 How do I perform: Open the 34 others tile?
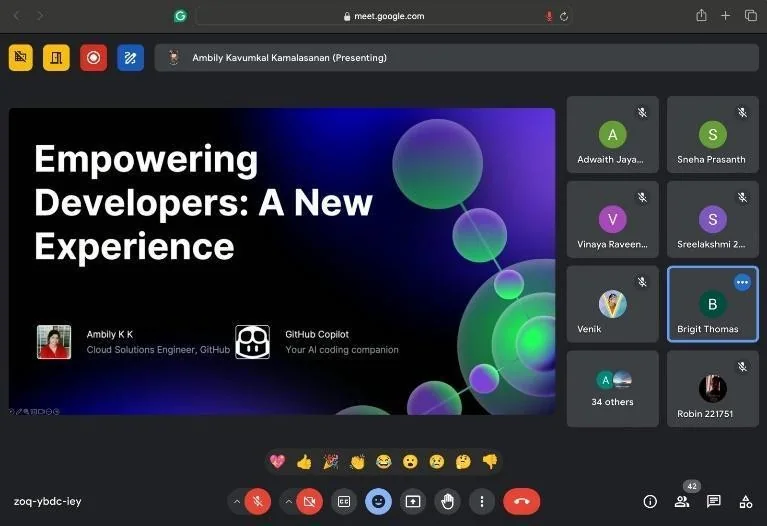tap(612, 389)
